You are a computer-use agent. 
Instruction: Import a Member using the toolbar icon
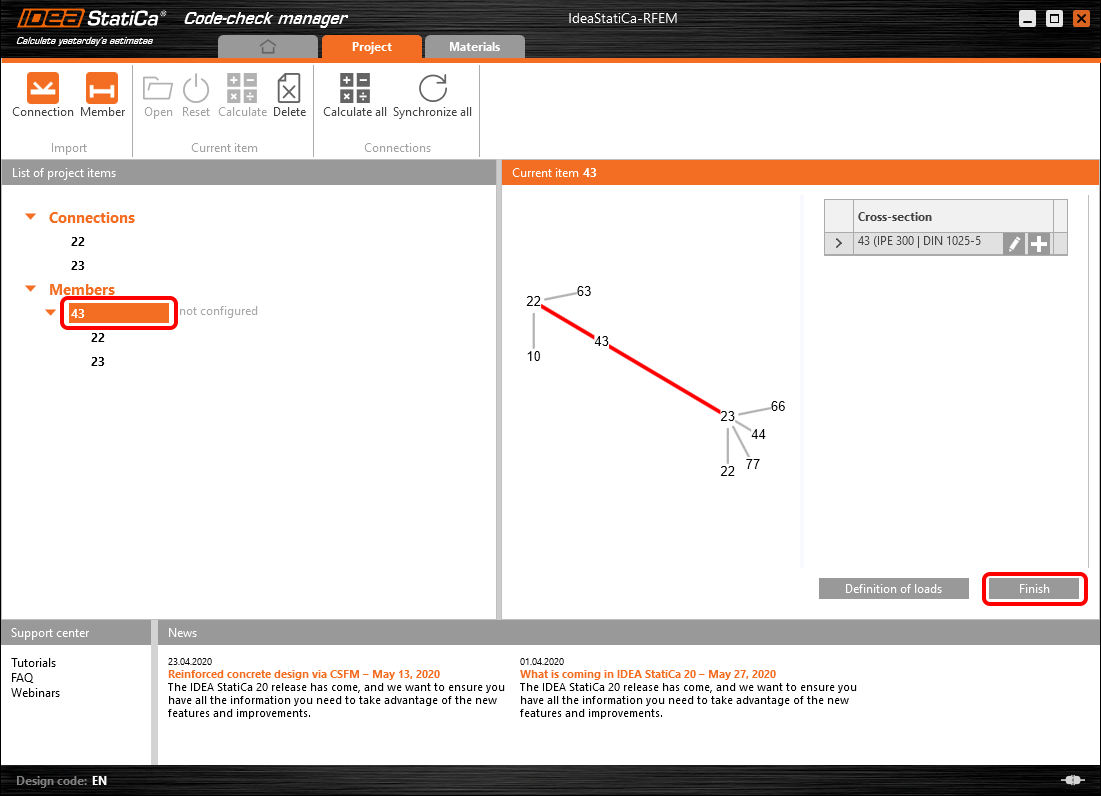point(102,95)
